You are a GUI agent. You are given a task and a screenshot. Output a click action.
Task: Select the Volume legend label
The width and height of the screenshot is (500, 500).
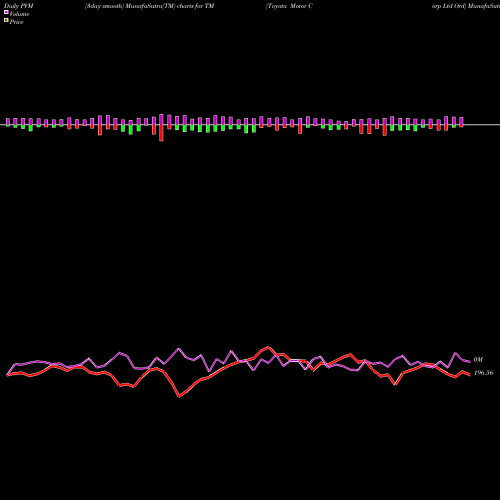(x=19, y=14)
